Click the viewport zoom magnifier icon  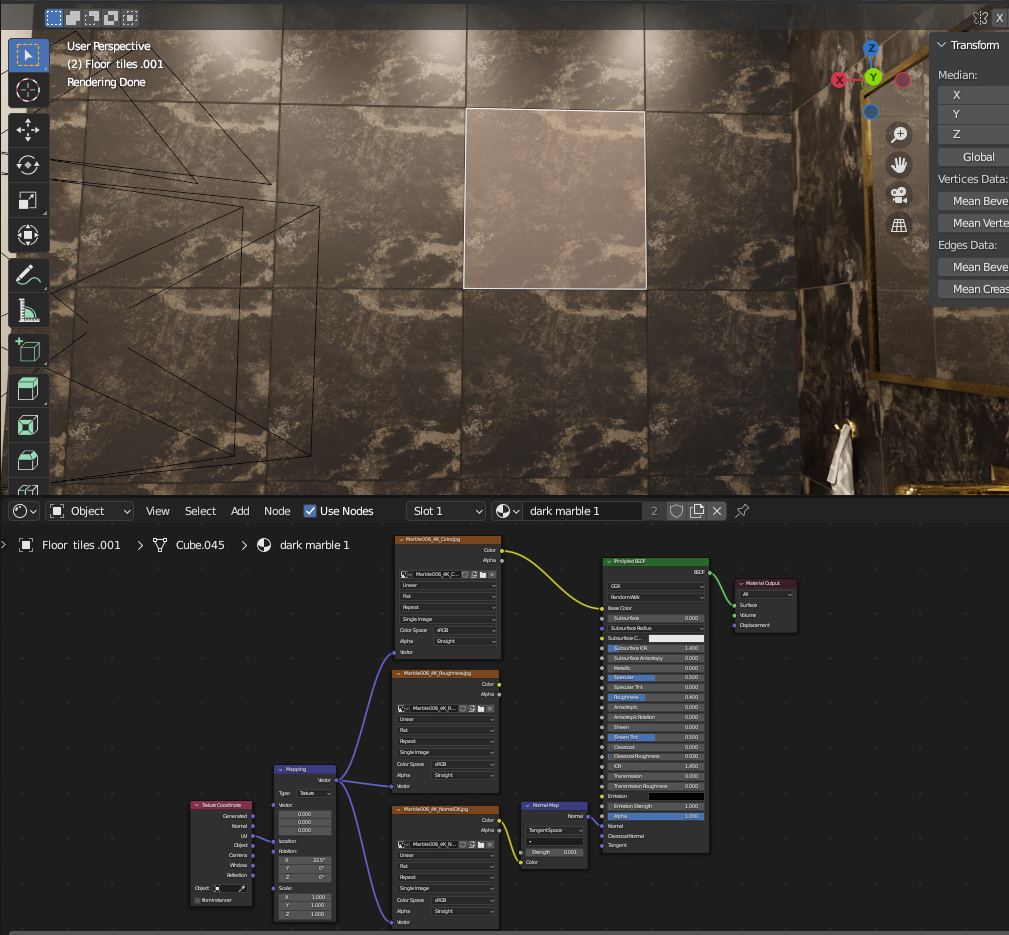click(899, 135)
